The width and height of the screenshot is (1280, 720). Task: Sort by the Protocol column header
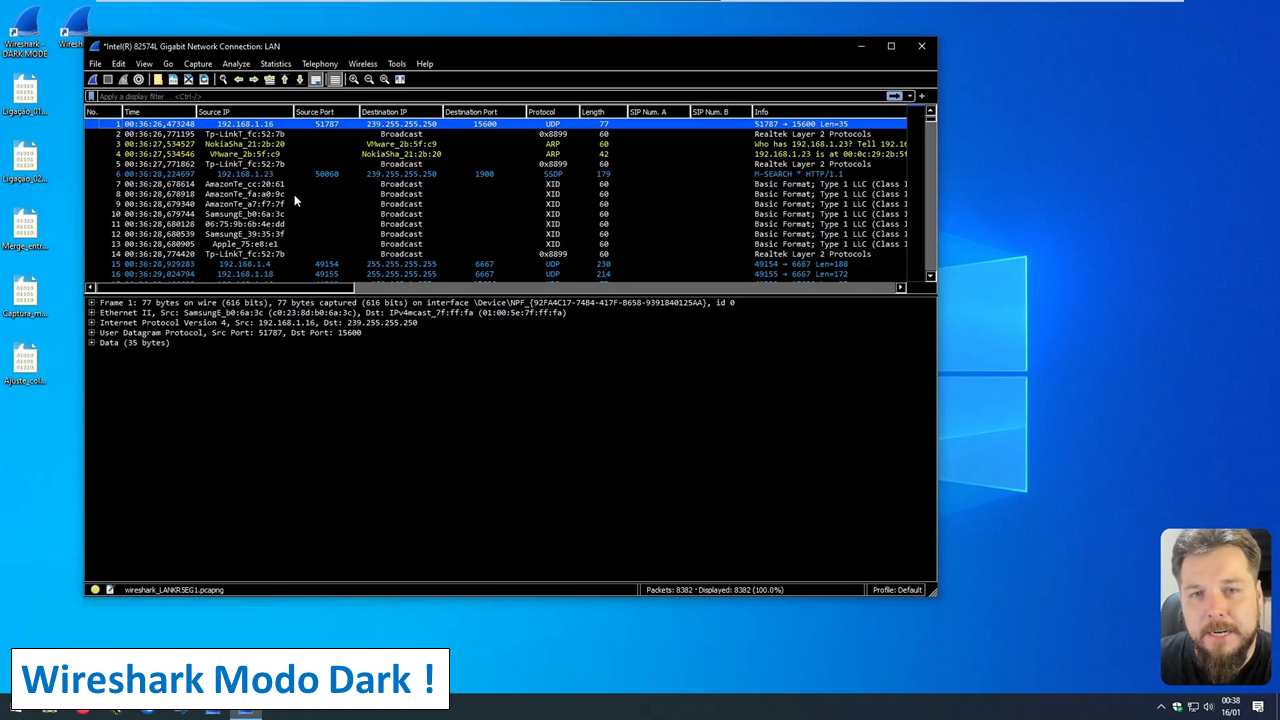(552, 112)
